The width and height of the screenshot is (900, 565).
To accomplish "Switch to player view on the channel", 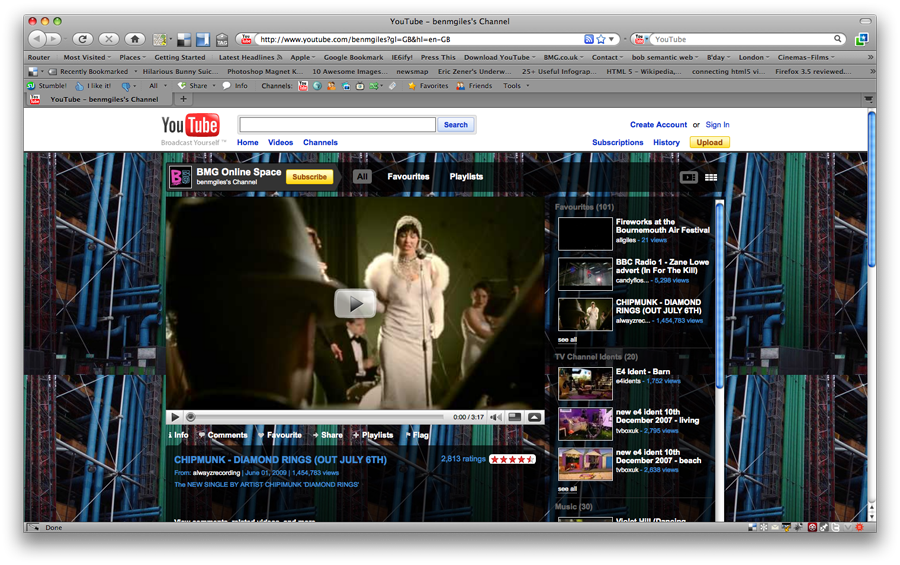I will coord(689,177).
